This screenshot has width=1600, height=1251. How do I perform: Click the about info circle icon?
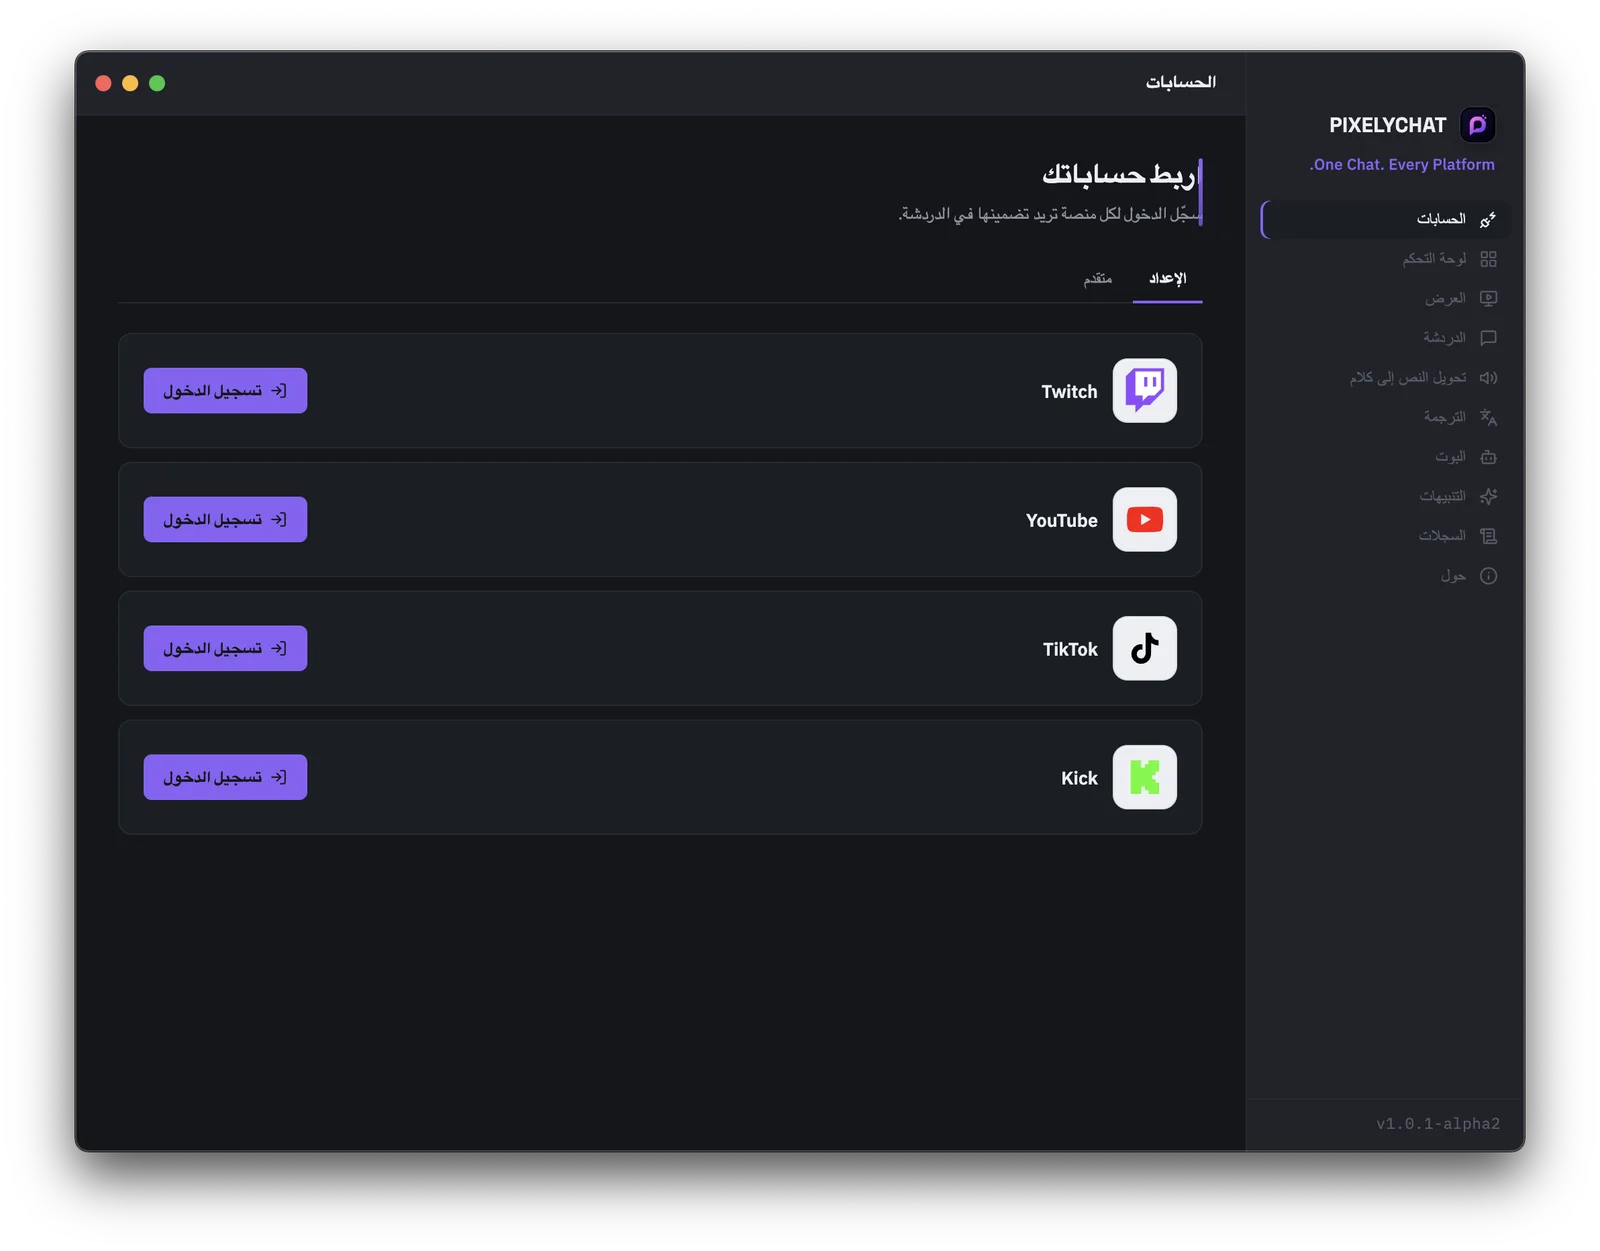tap(1488, 576)
